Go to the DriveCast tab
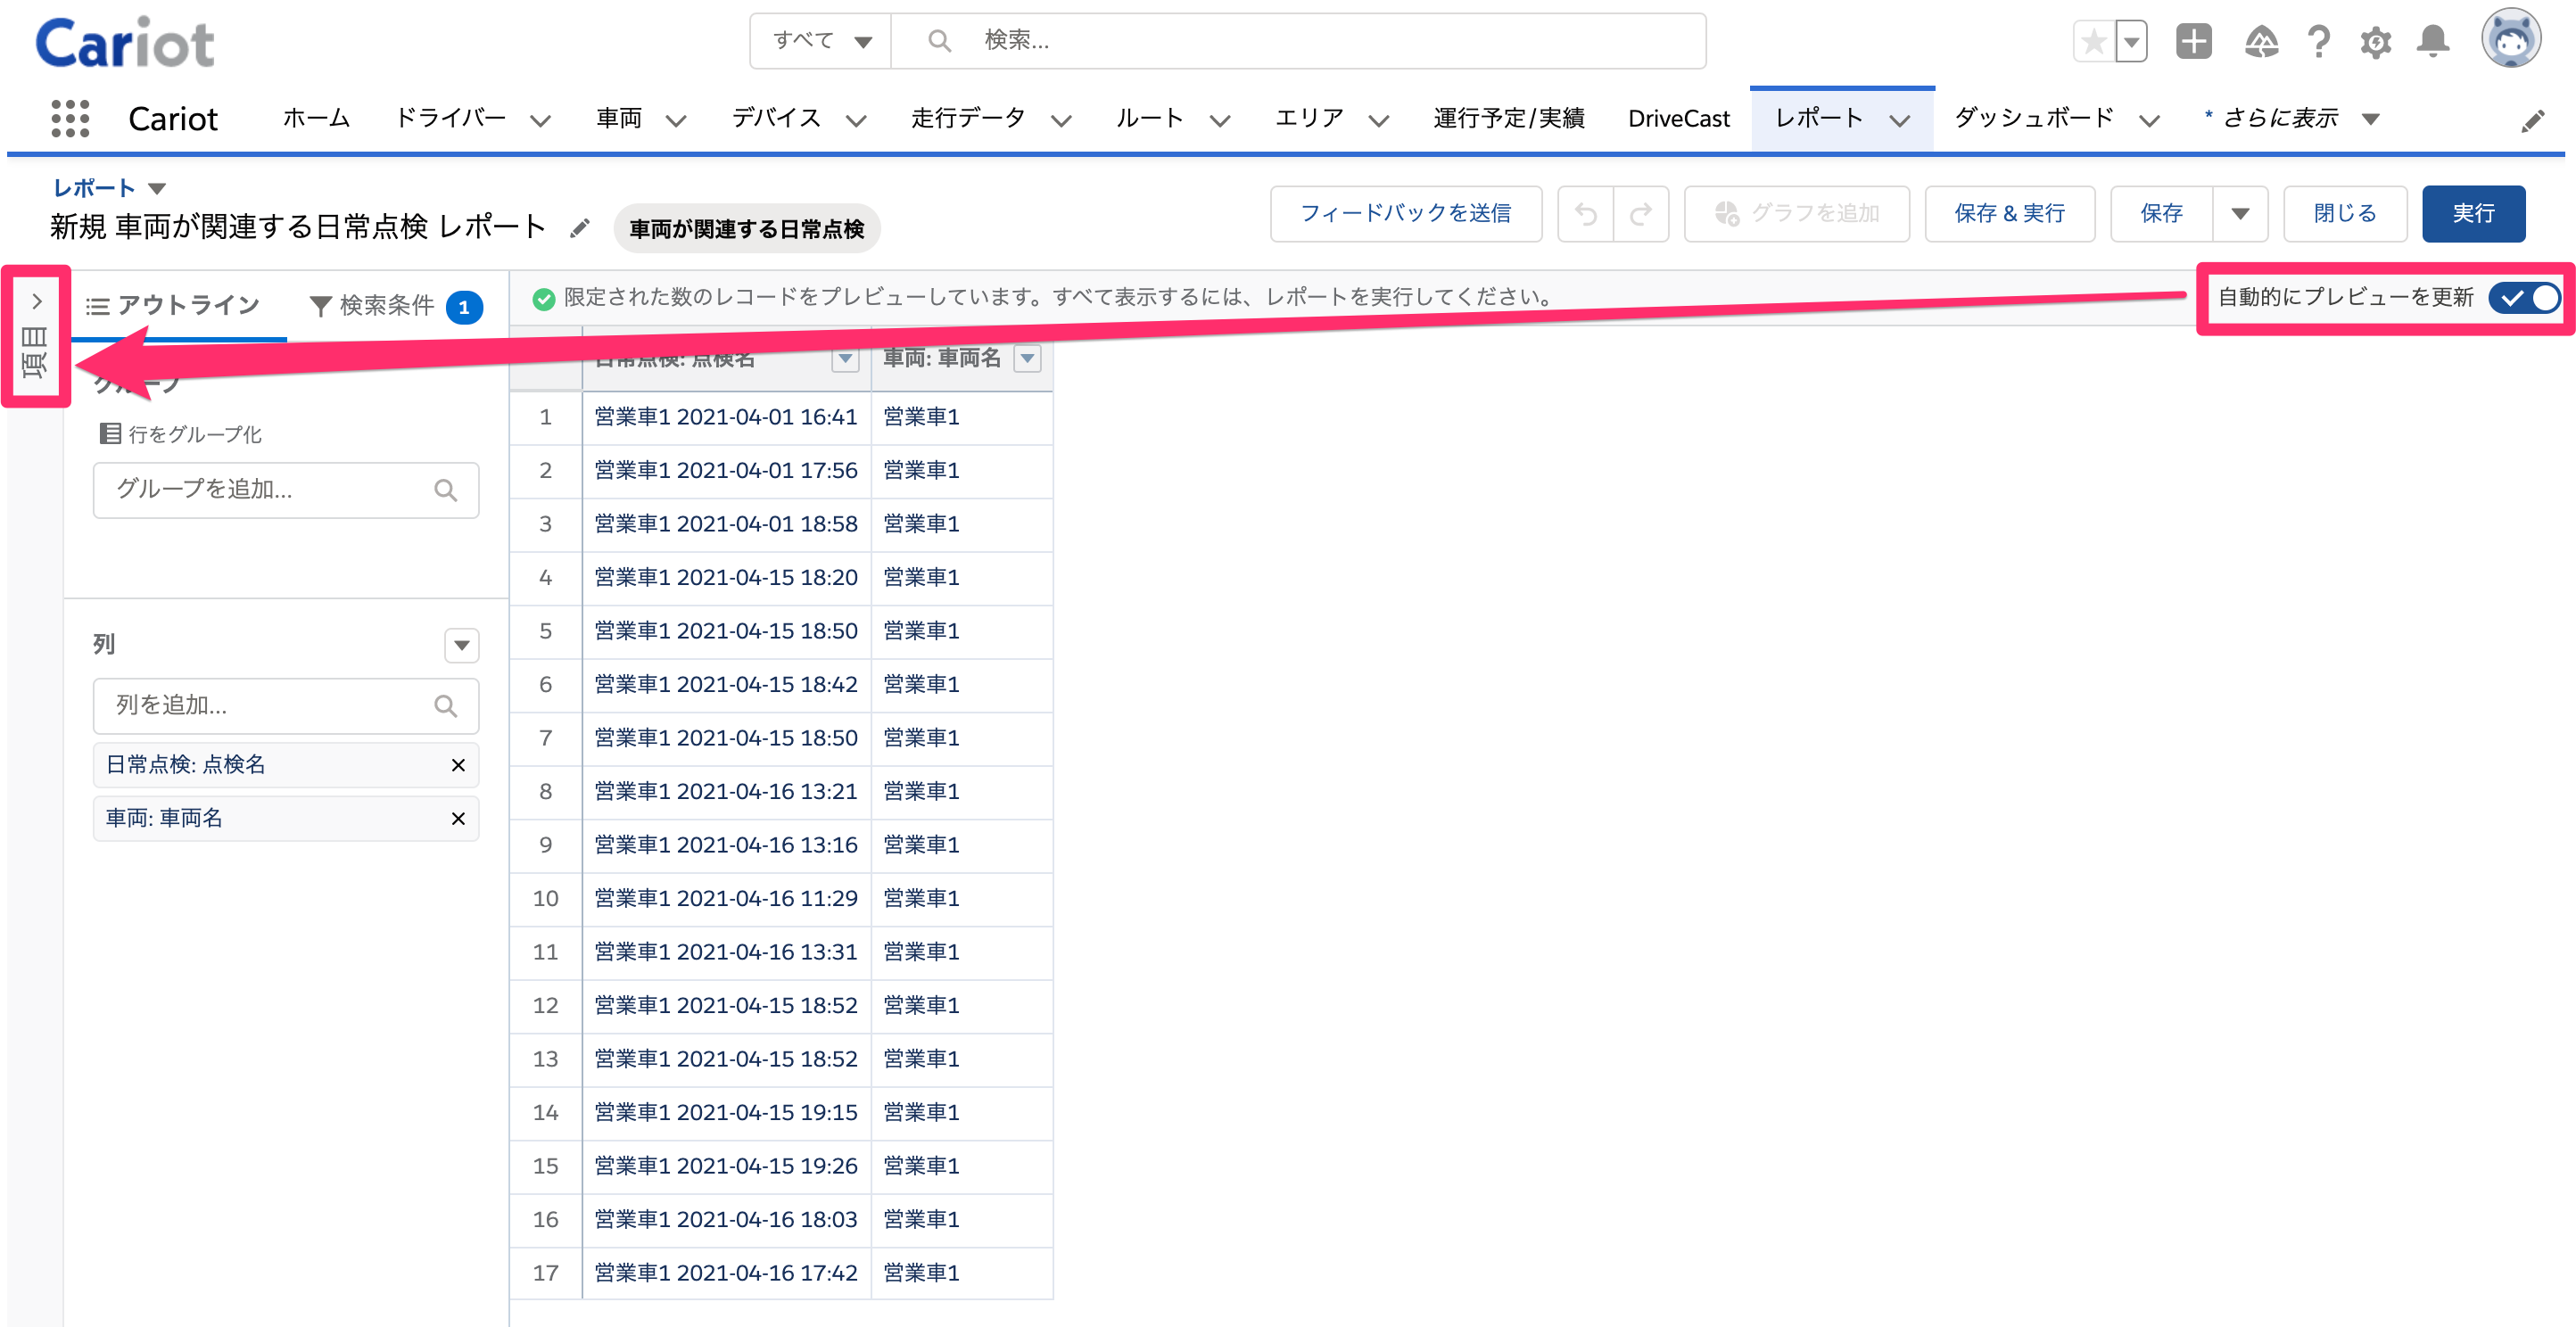This screenshot has width=2576, height=1327. [1678, 119]
